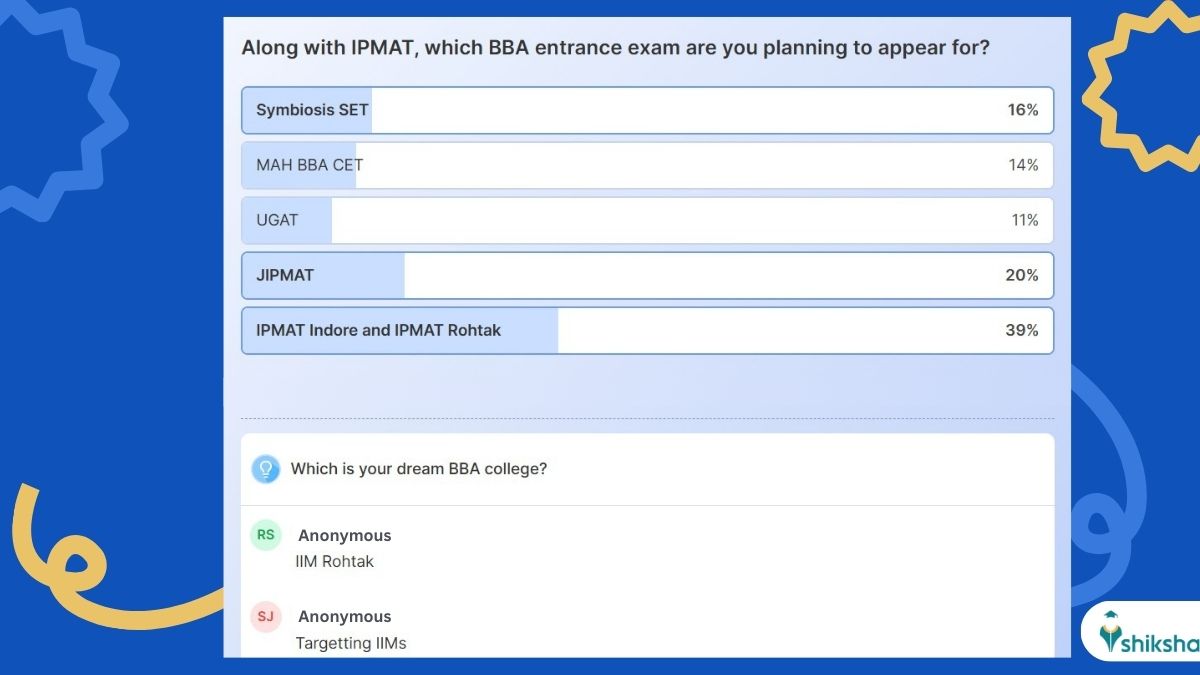Screen dimensions: 1200x675
Task: Click the 14% result on MAH BBA CET
Action: 1023,165
